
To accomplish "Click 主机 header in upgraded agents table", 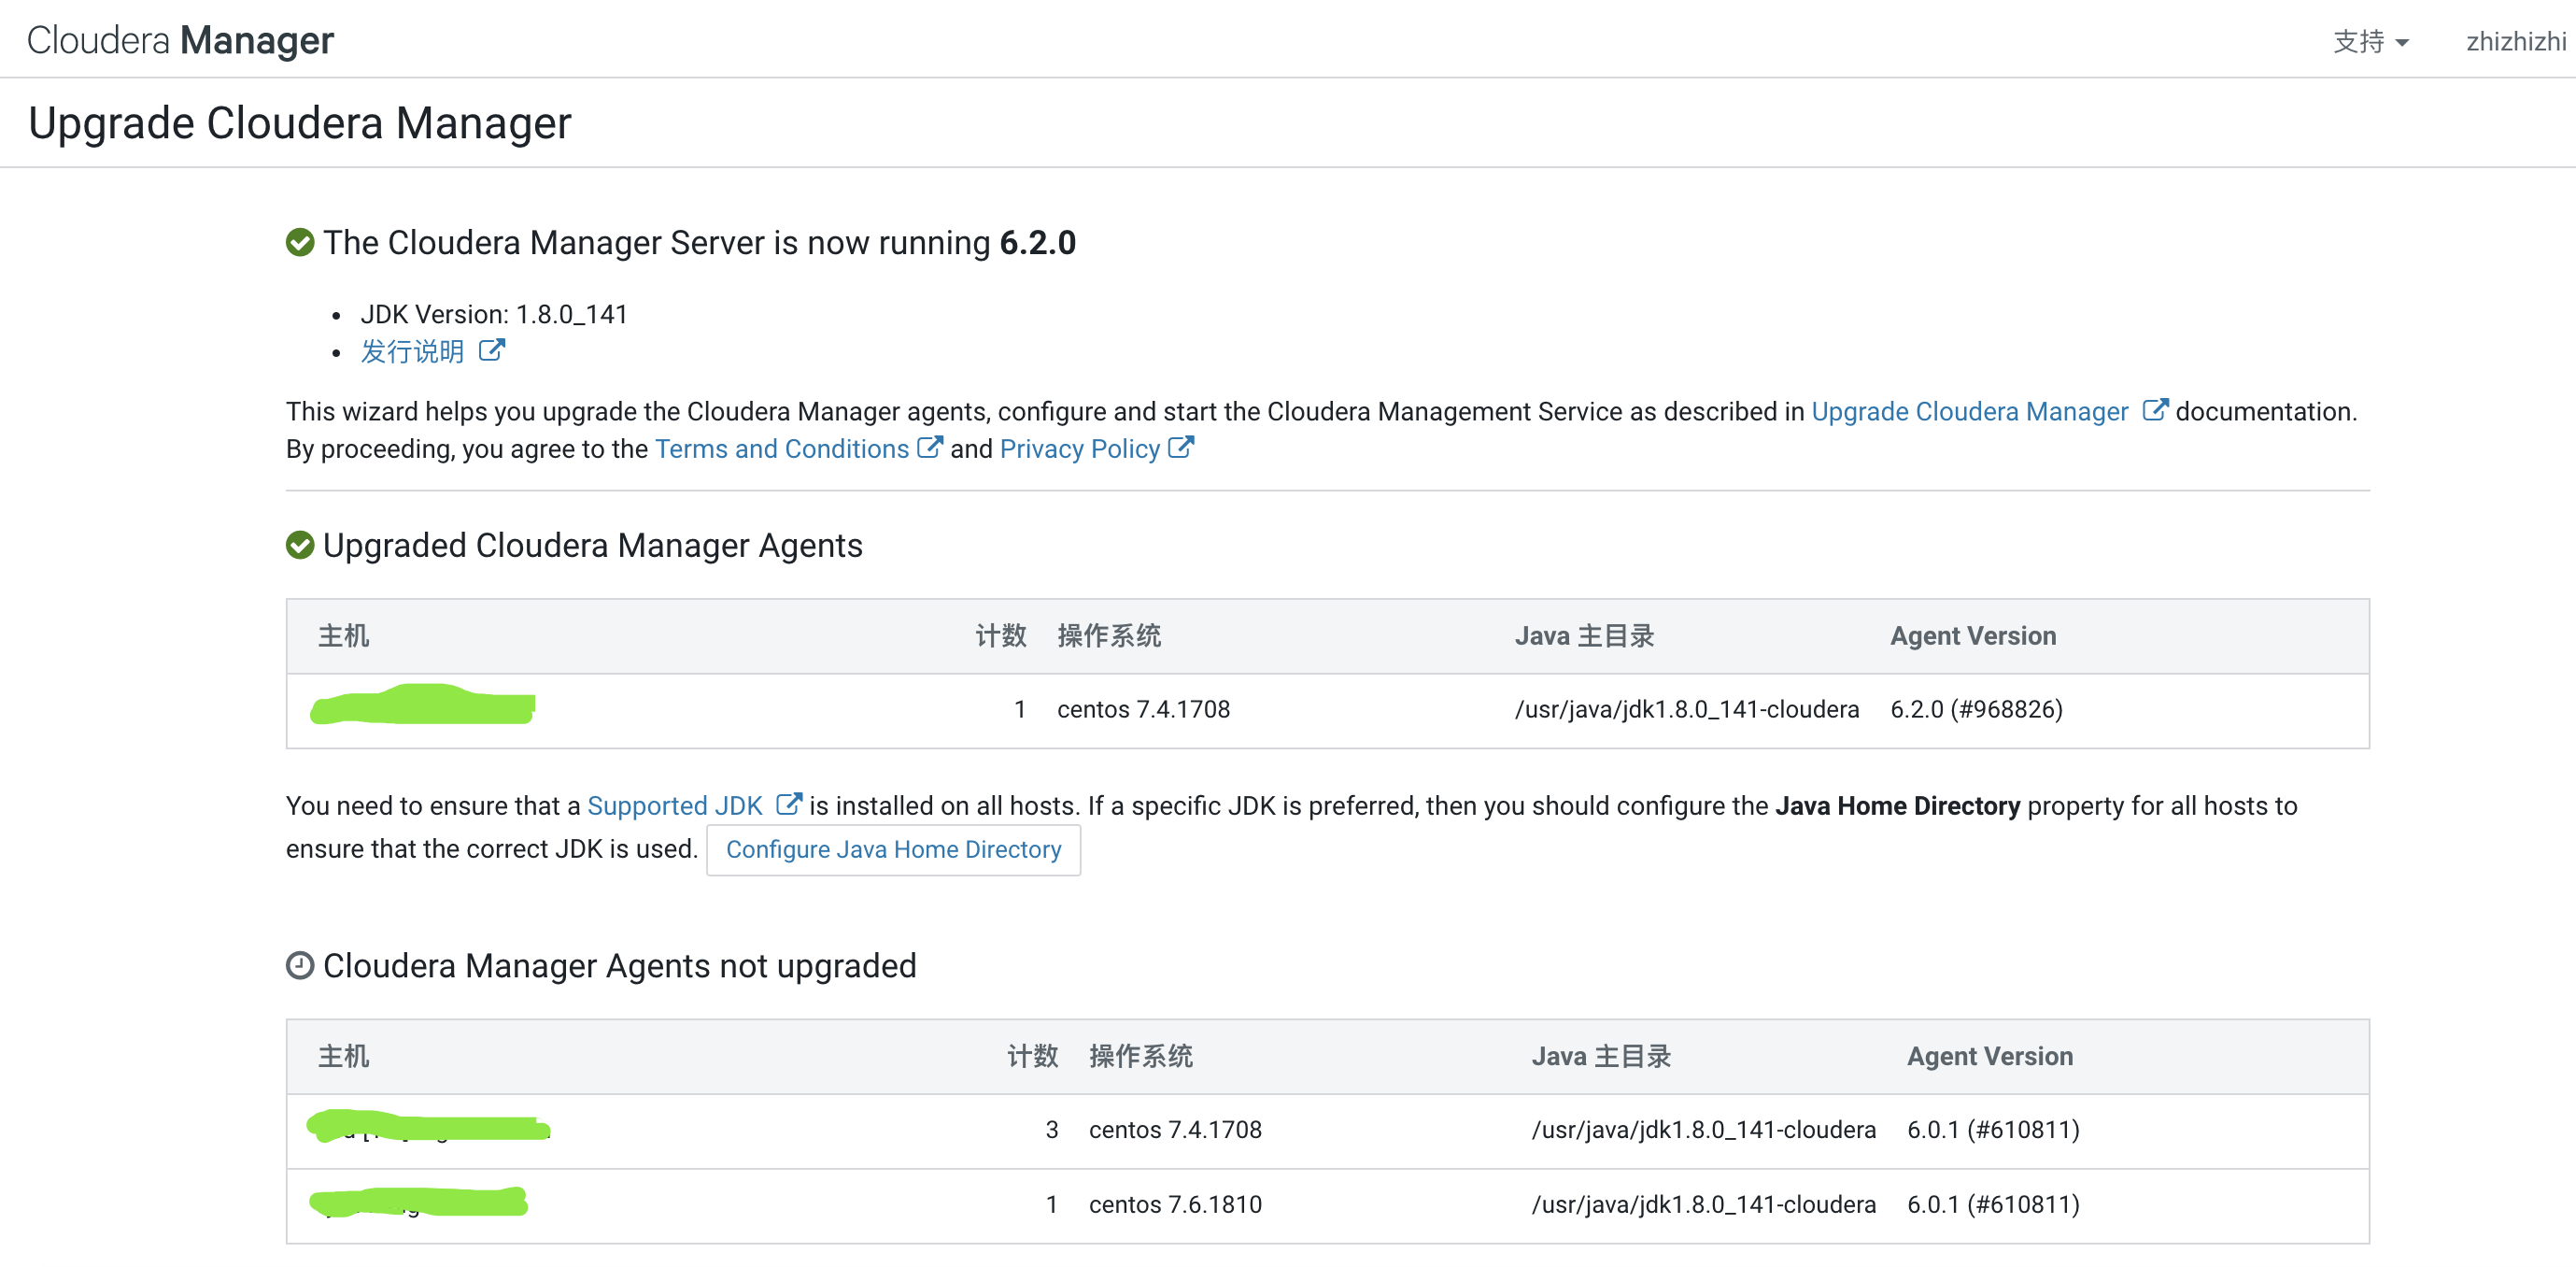I will click(343, 636).
